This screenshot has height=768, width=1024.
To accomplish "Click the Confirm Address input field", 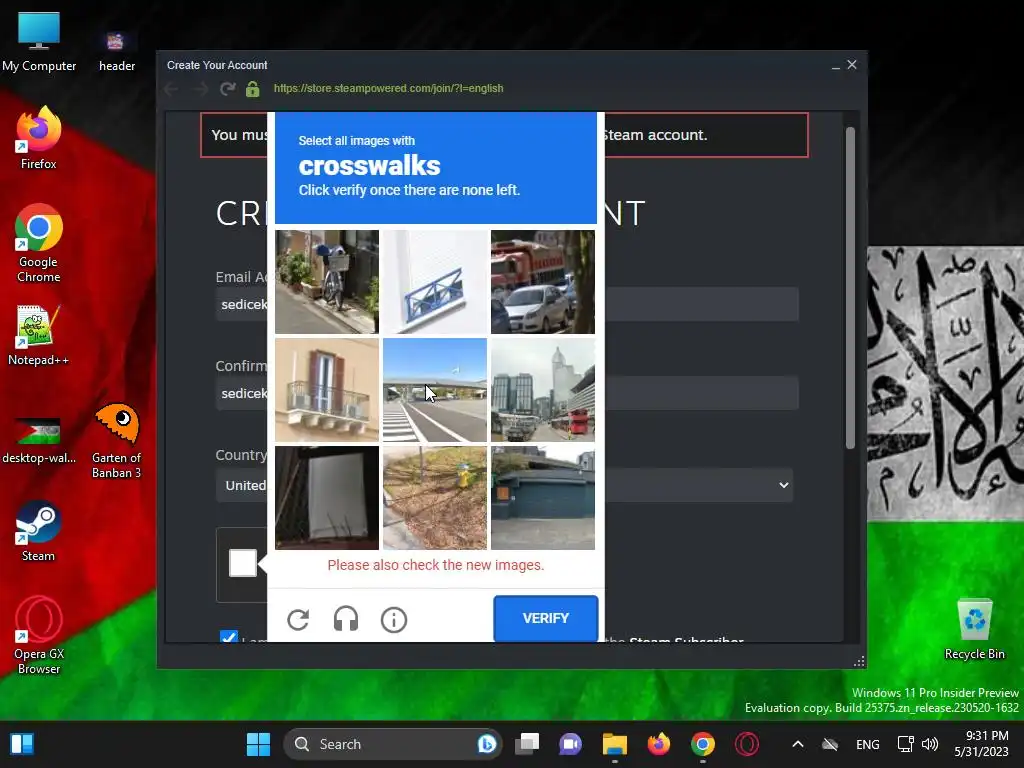I will [507, 393].
